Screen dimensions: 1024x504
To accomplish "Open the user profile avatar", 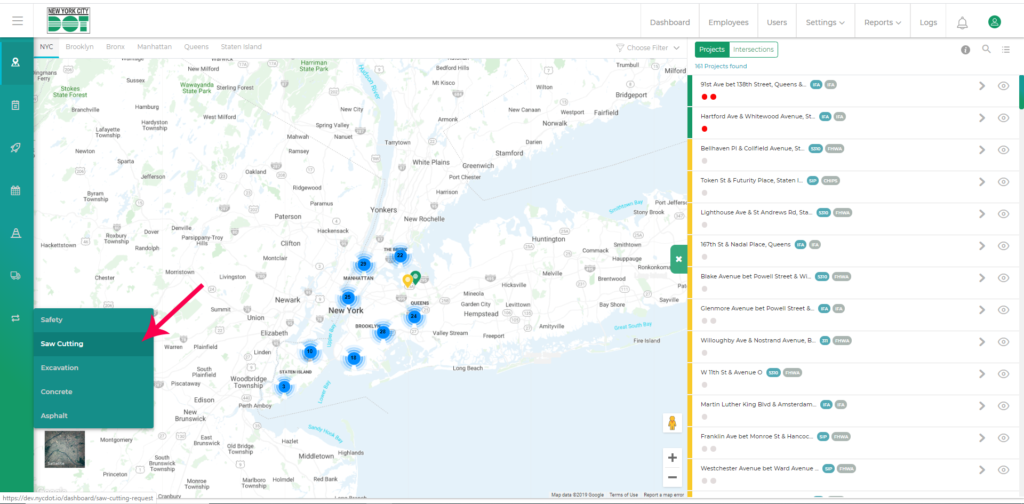I will pyautogui.click(x=994, y=22).
